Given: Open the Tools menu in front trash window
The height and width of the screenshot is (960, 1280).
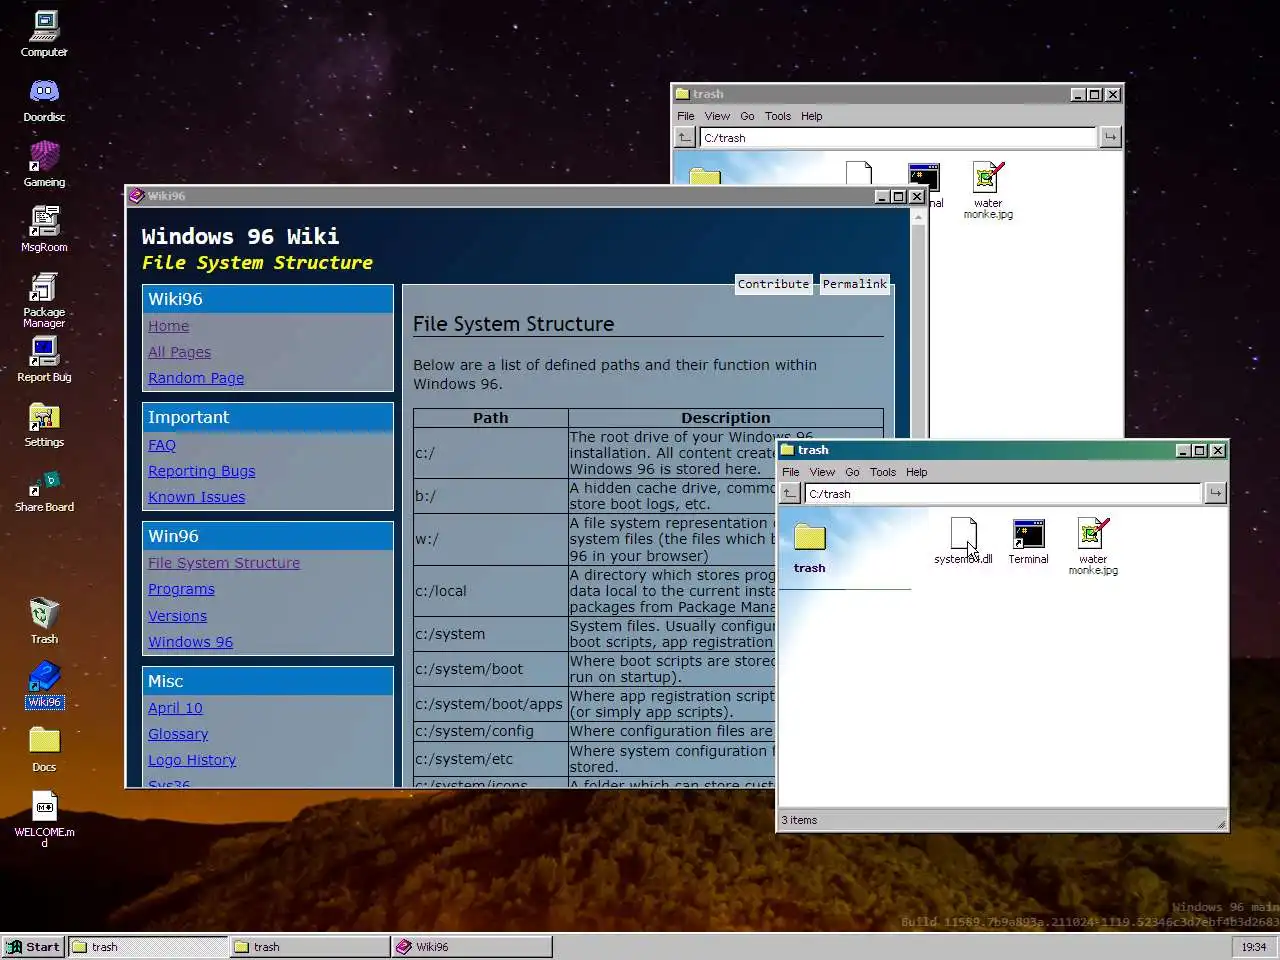Looking at the screenshot, I should (x=883, y=472).
